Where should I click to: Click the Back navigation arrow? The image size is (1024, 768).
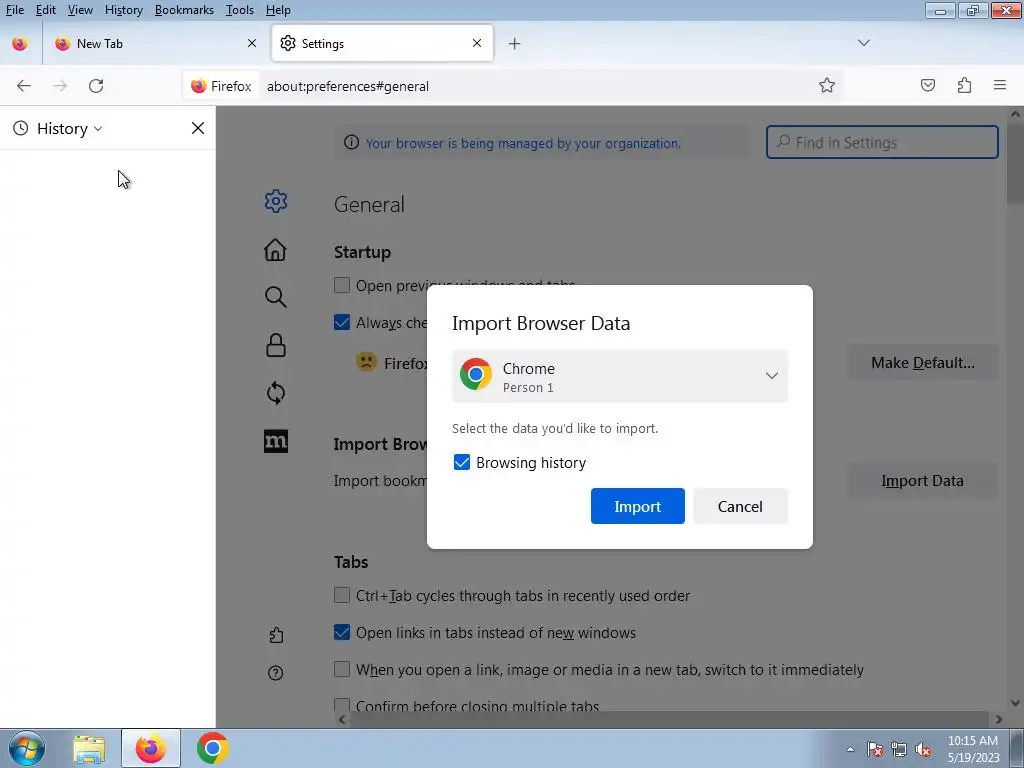pyautogui.click(x=24, y=86)
